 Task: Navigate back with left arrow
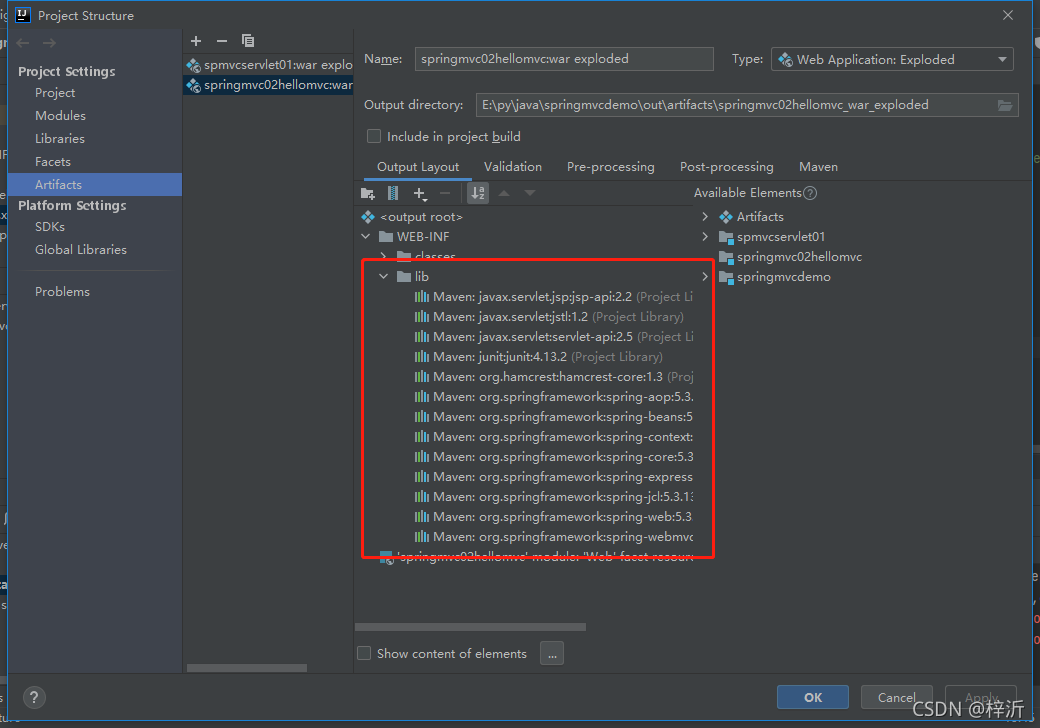[x=23, y=43]
